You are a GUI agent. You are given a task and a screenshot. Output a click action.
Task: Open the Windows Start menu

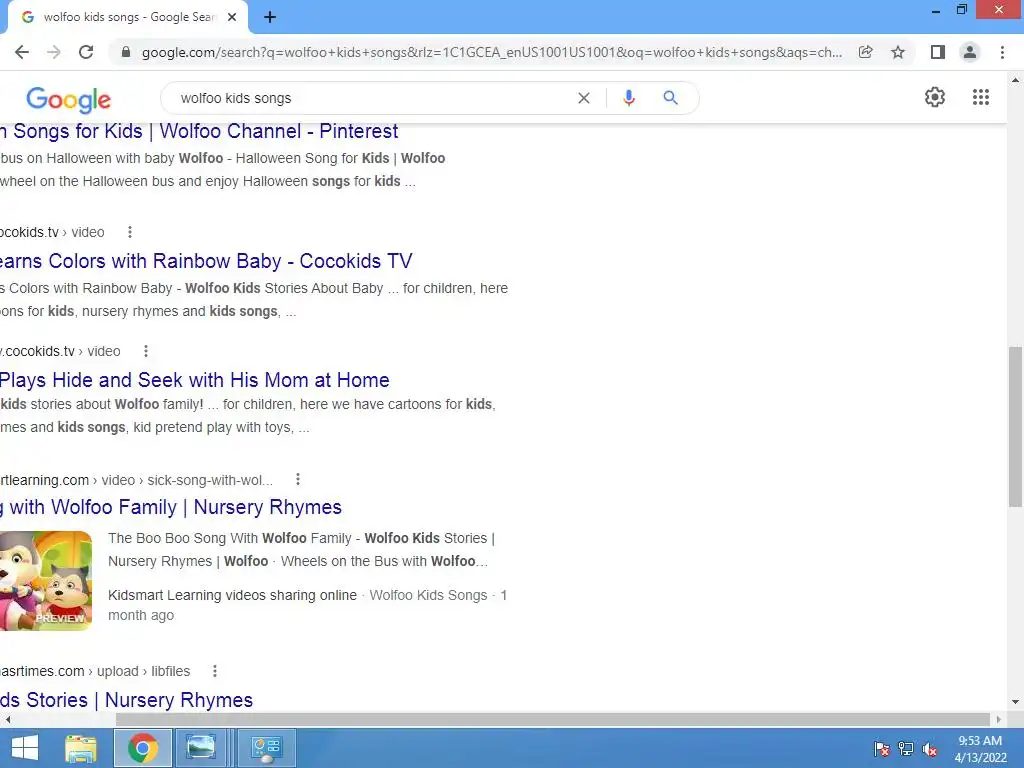pyautogui.click(x=24, y=748)
